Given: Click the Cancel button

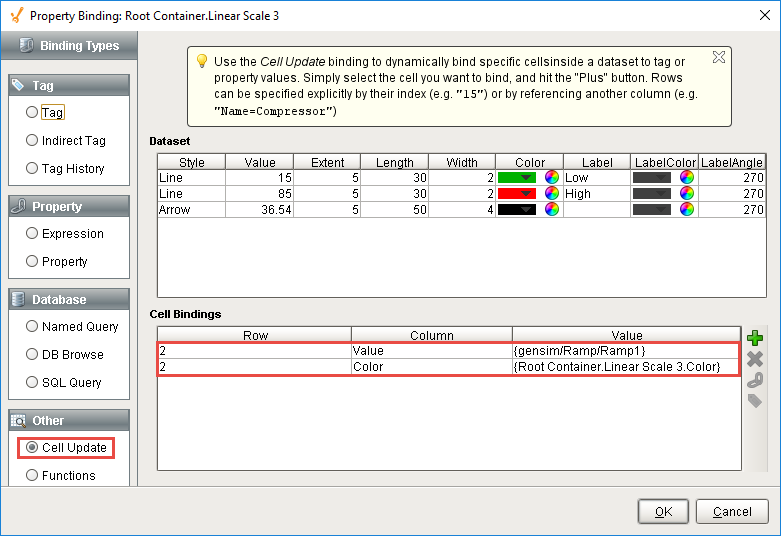Looking at the screenshot, I should click(732, 512).
